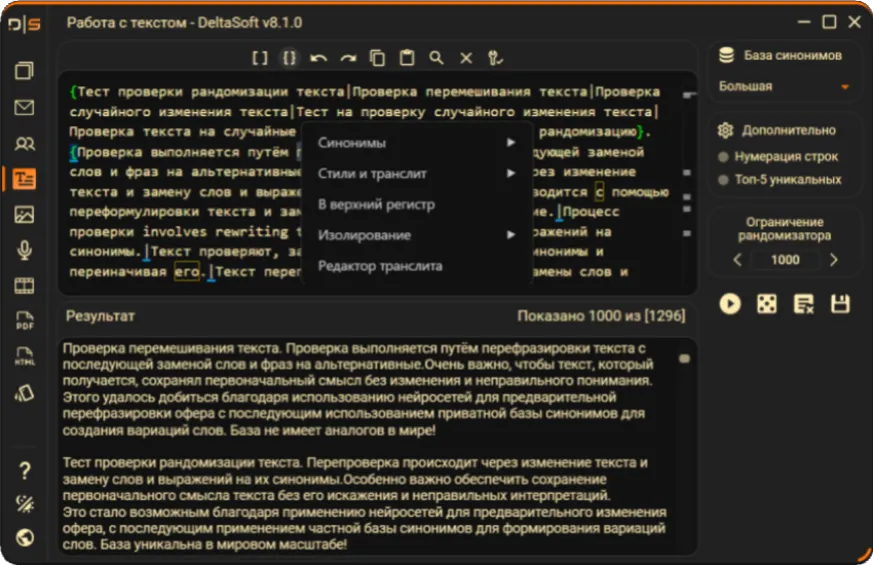The image size is (873, 565).
Task: Select the text tool sidebar icon
Action: [x=24, y=179]
